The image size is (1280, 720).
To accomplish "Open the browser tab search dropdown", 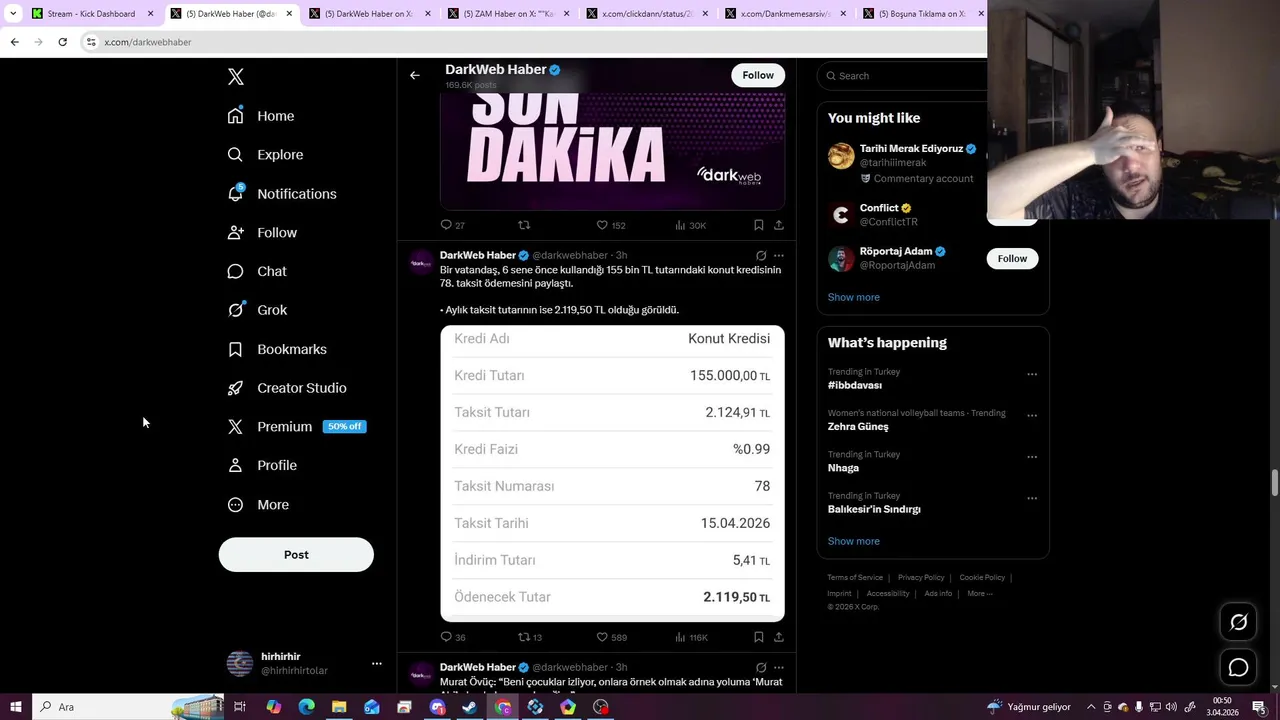I will coord(13,14).
